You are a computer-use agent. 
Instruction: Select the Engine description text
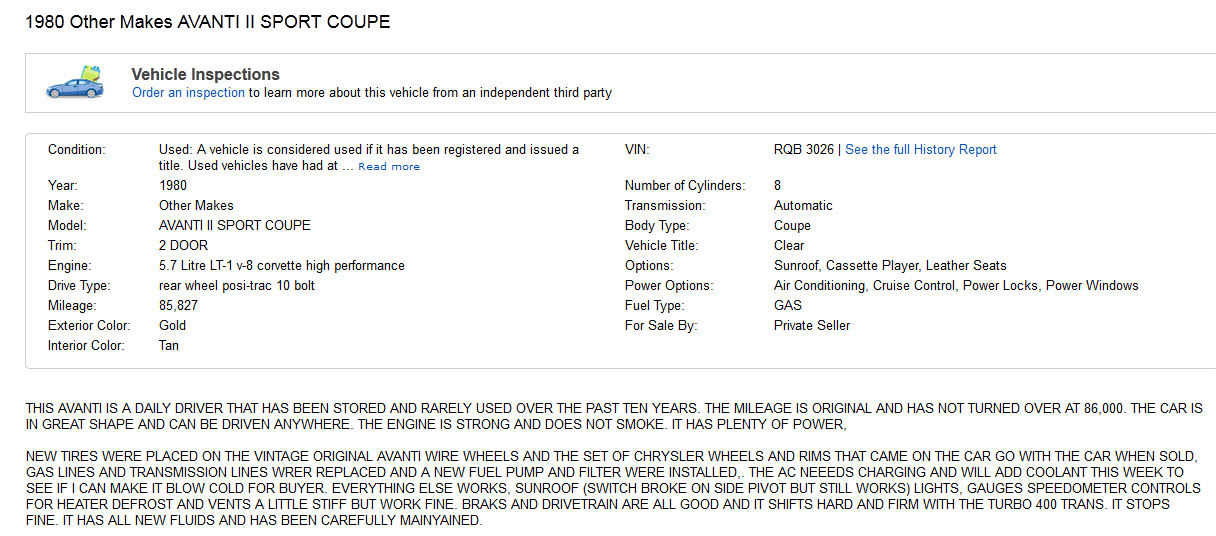click(281, 266)
